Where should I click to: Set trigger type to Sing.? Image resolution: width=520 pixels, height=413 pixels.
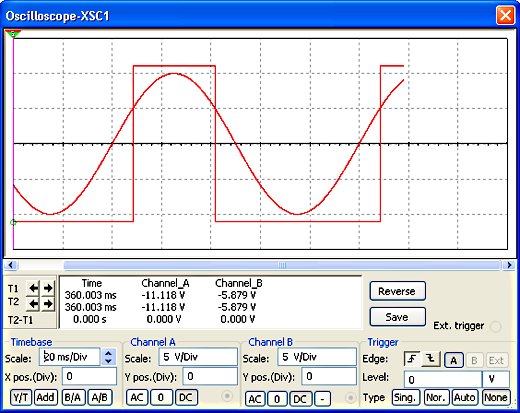tap(405, 397)
